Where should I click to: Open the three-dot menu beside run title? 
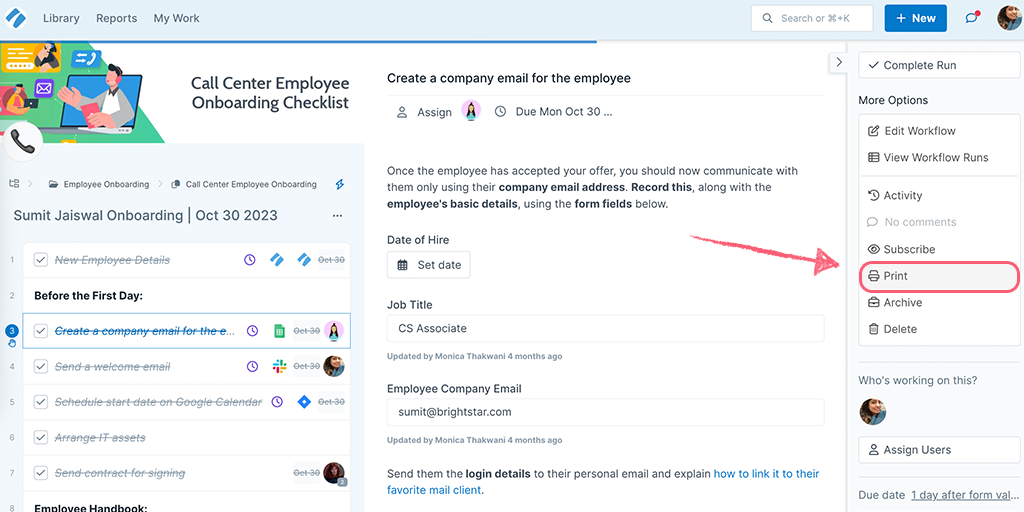coord(337,216)
